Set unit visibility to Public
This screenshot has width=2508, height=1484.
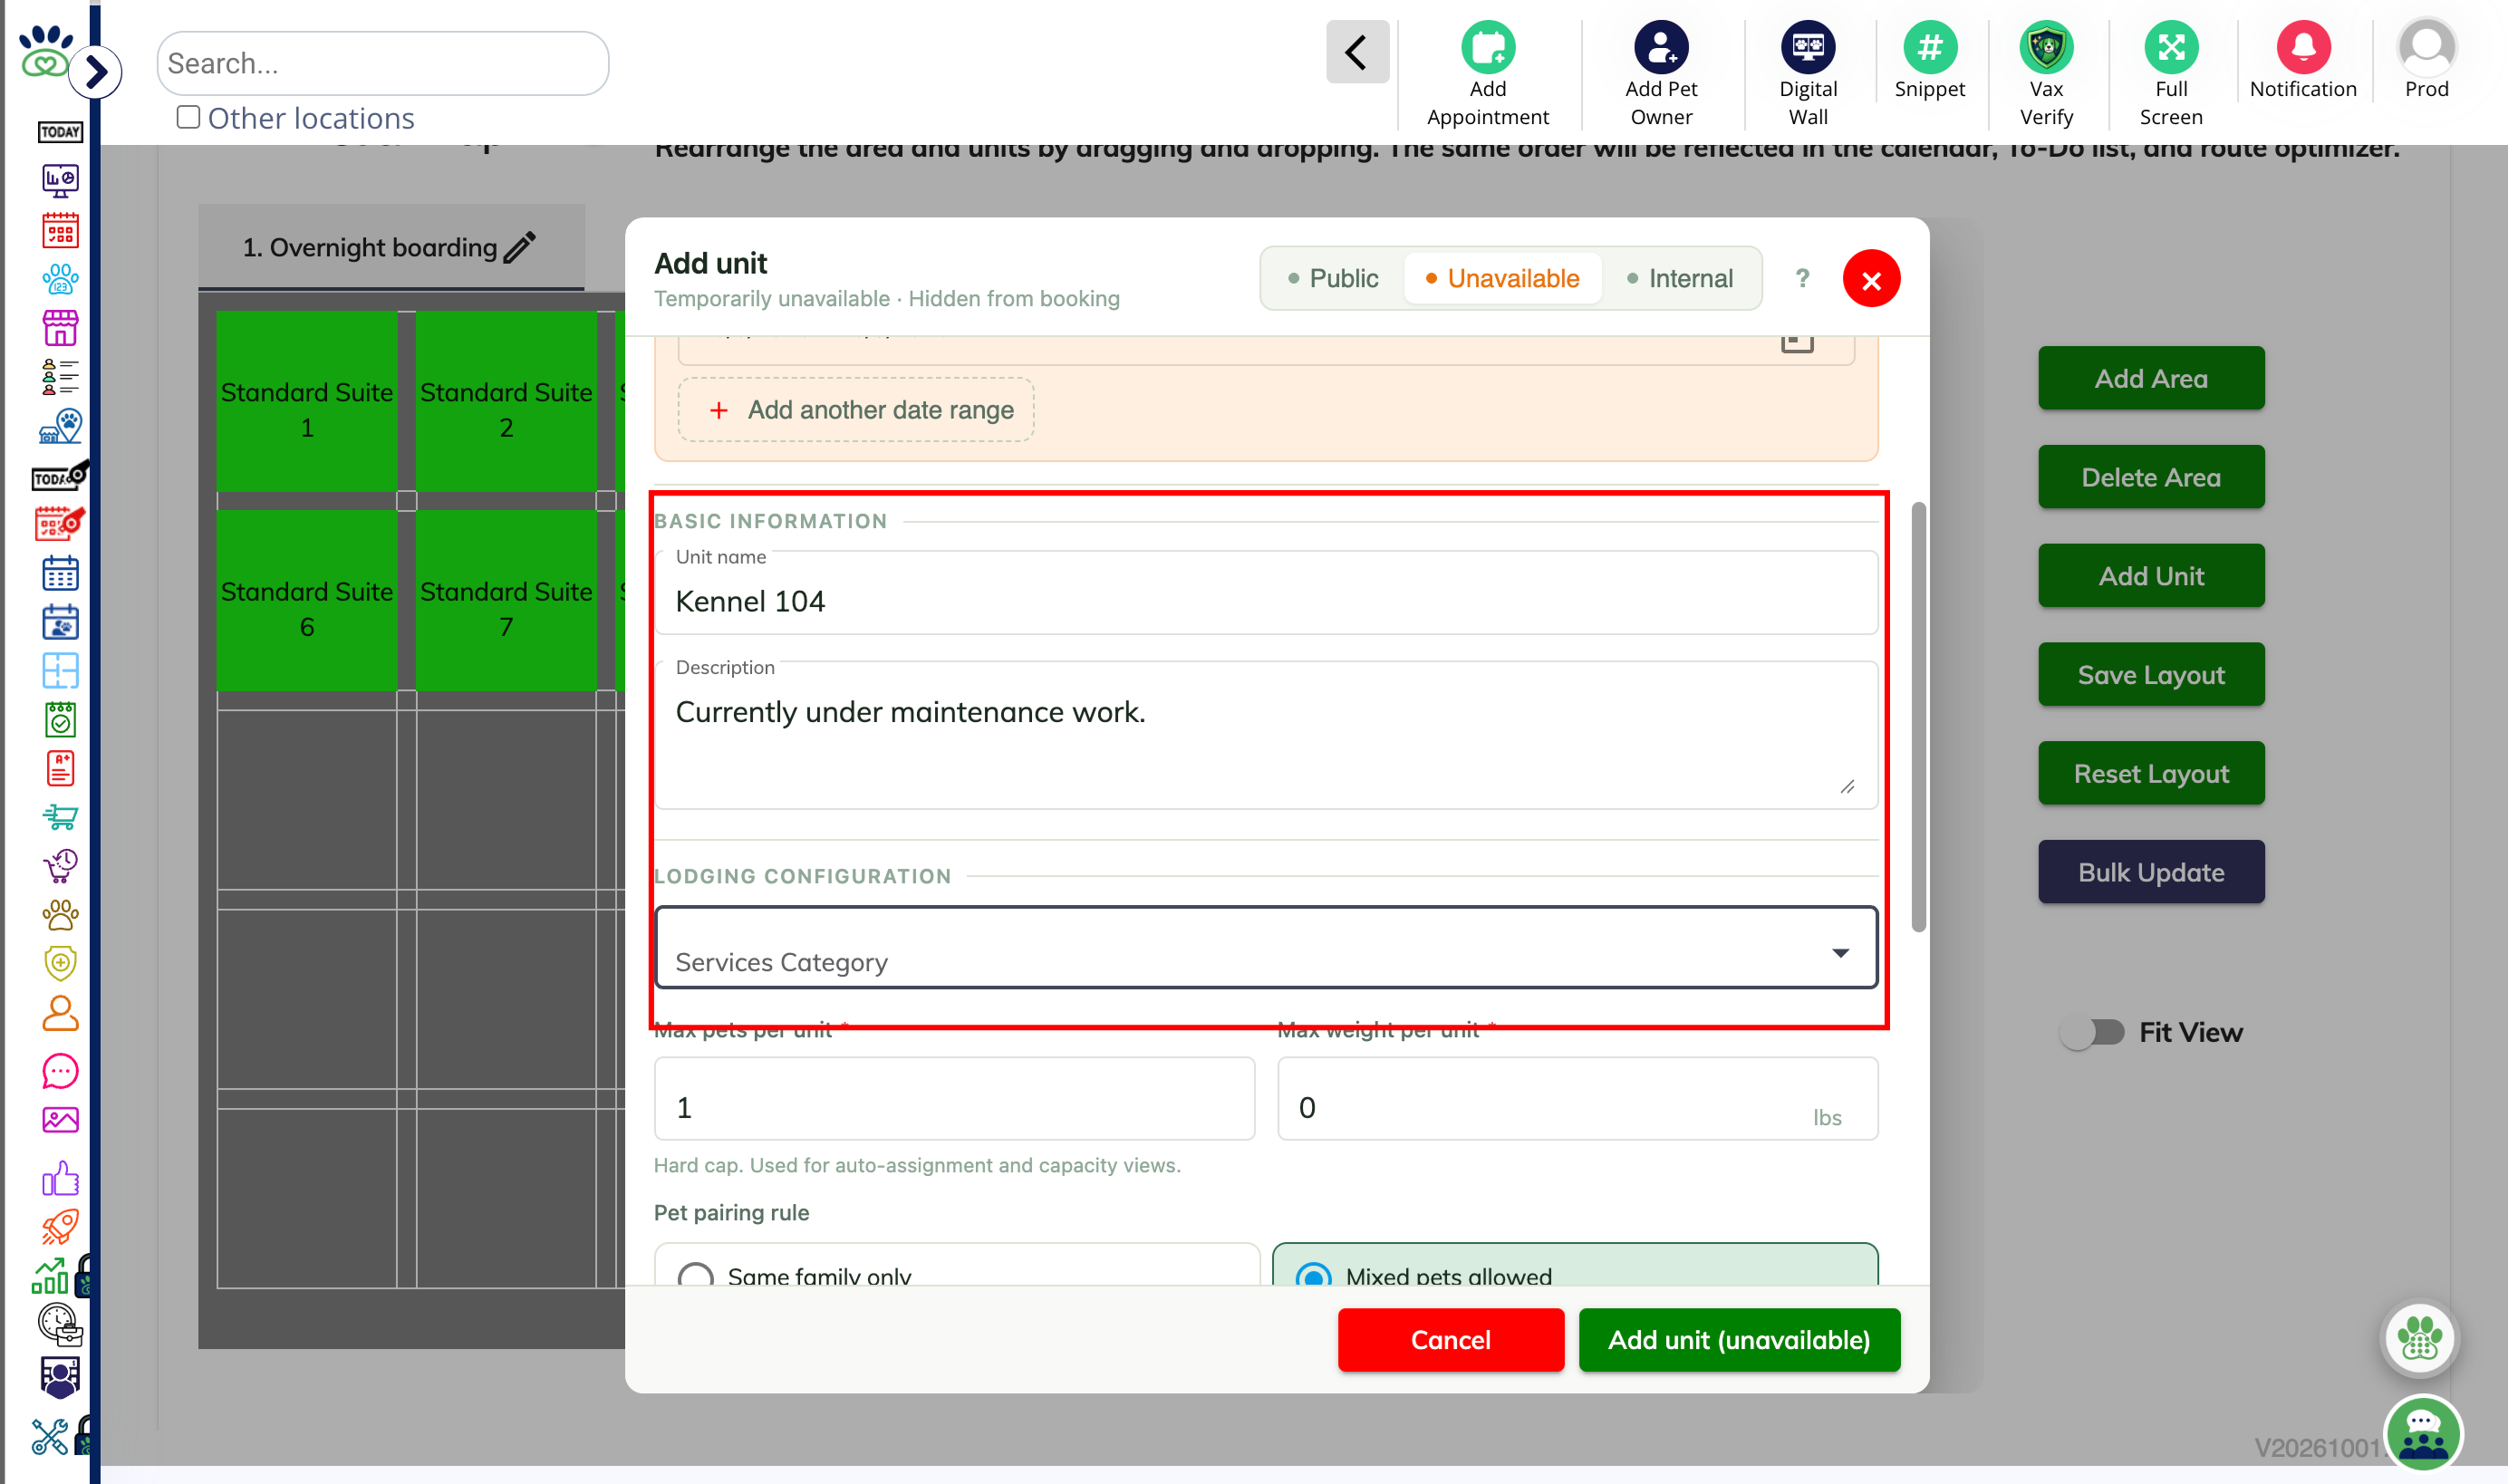pyautogui.click(x=1332, y=278)
